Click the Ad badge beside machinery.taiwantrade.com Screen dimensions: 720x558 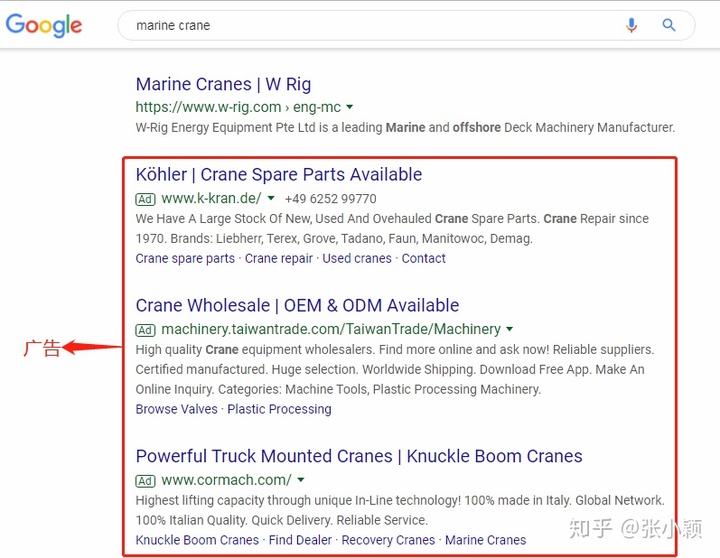point(146,330)
